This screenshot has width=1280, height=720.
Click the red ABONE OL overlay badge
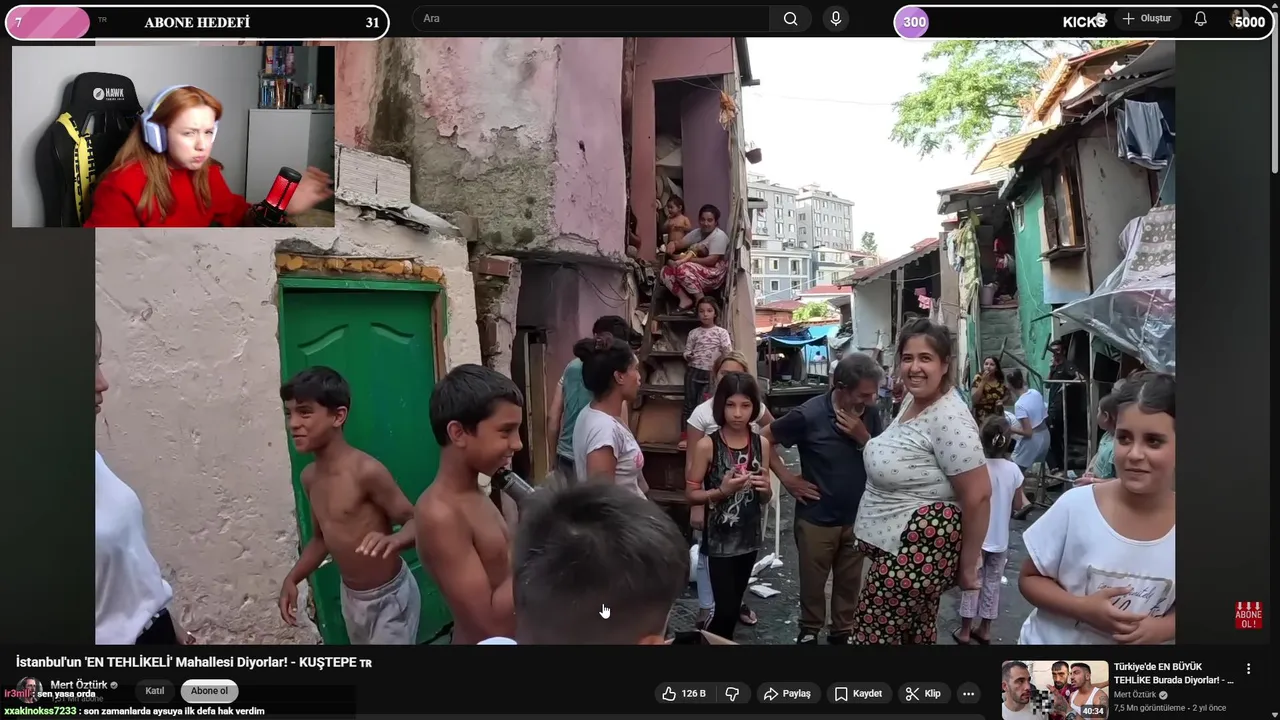click(1248, 615)
